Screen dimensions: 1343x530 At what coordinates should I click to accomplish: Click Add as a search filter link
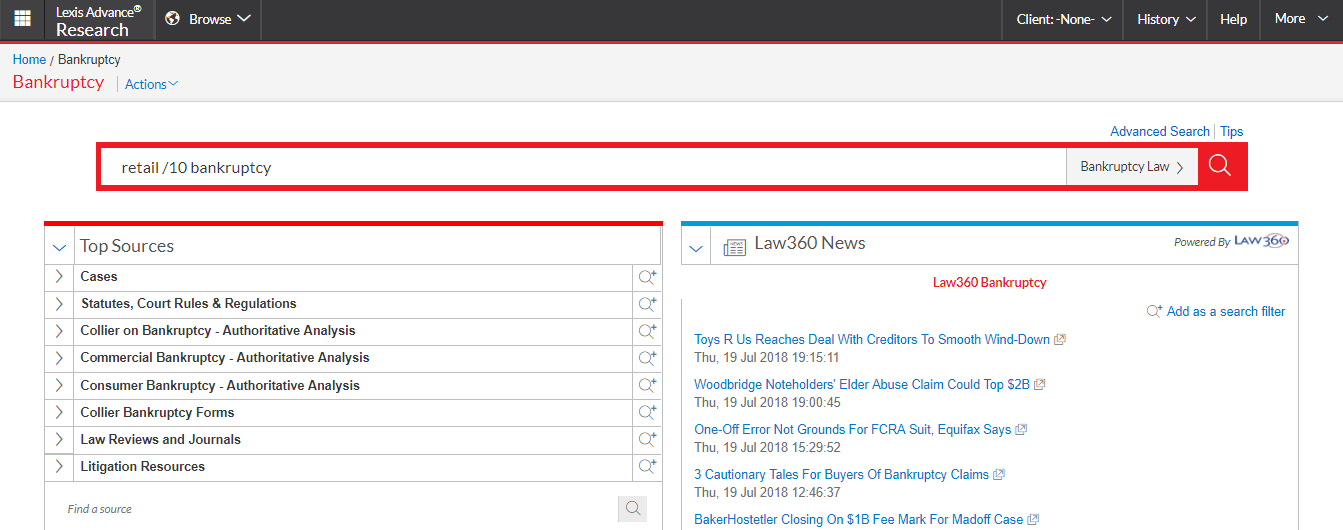tap(1226, 311)
